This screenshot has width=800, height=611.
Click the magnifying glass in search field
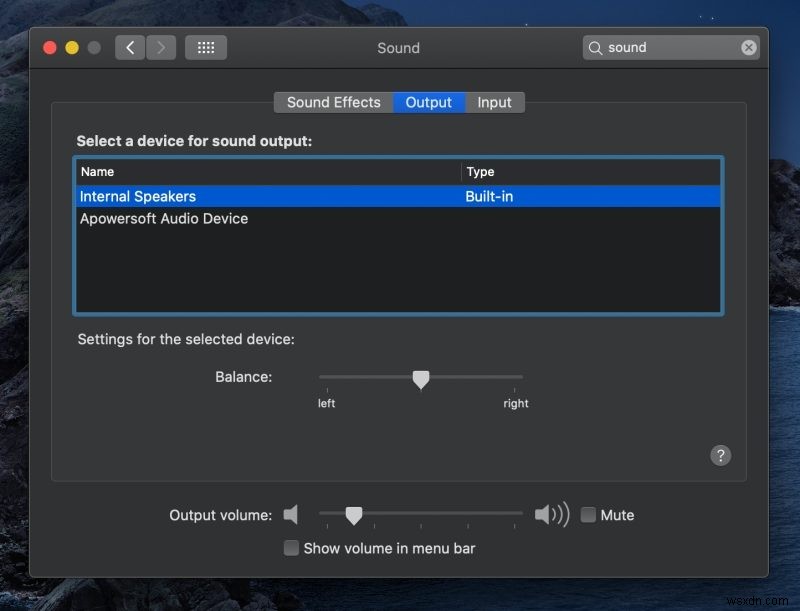(598, 47)
